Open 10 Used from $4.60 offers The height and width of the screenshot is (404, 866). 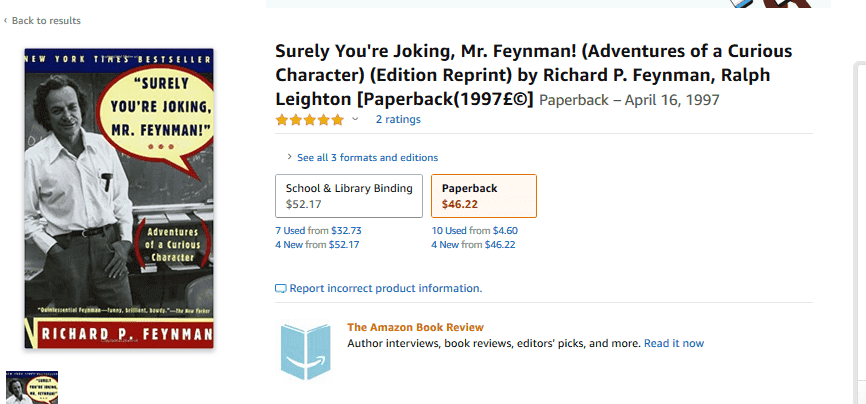click(x=474, y=231)
